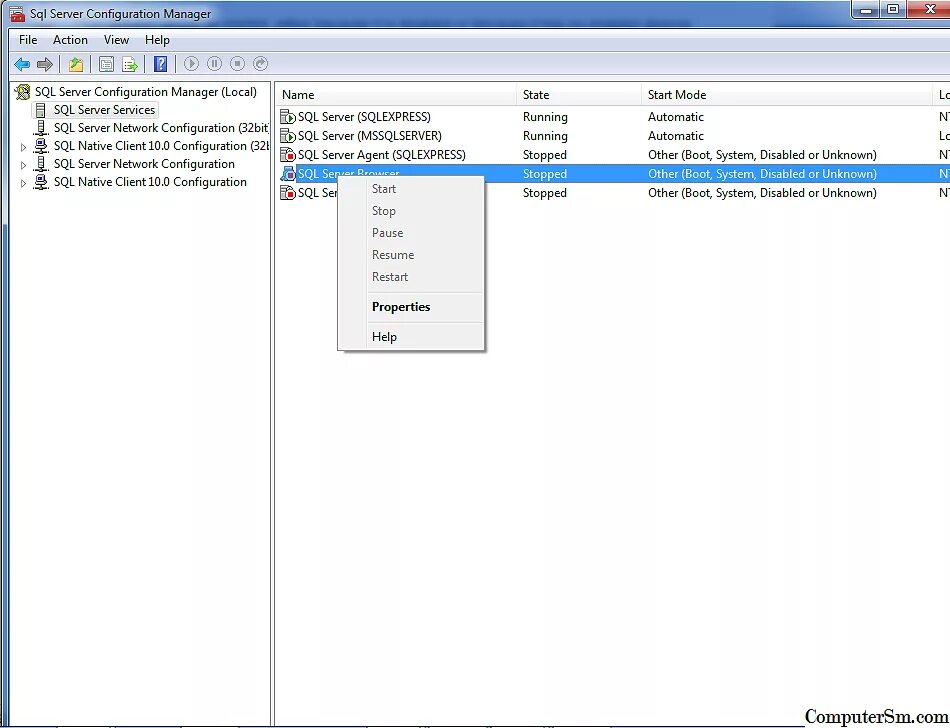Click the Back arrow toolbar icon

[x=22, y=64]
